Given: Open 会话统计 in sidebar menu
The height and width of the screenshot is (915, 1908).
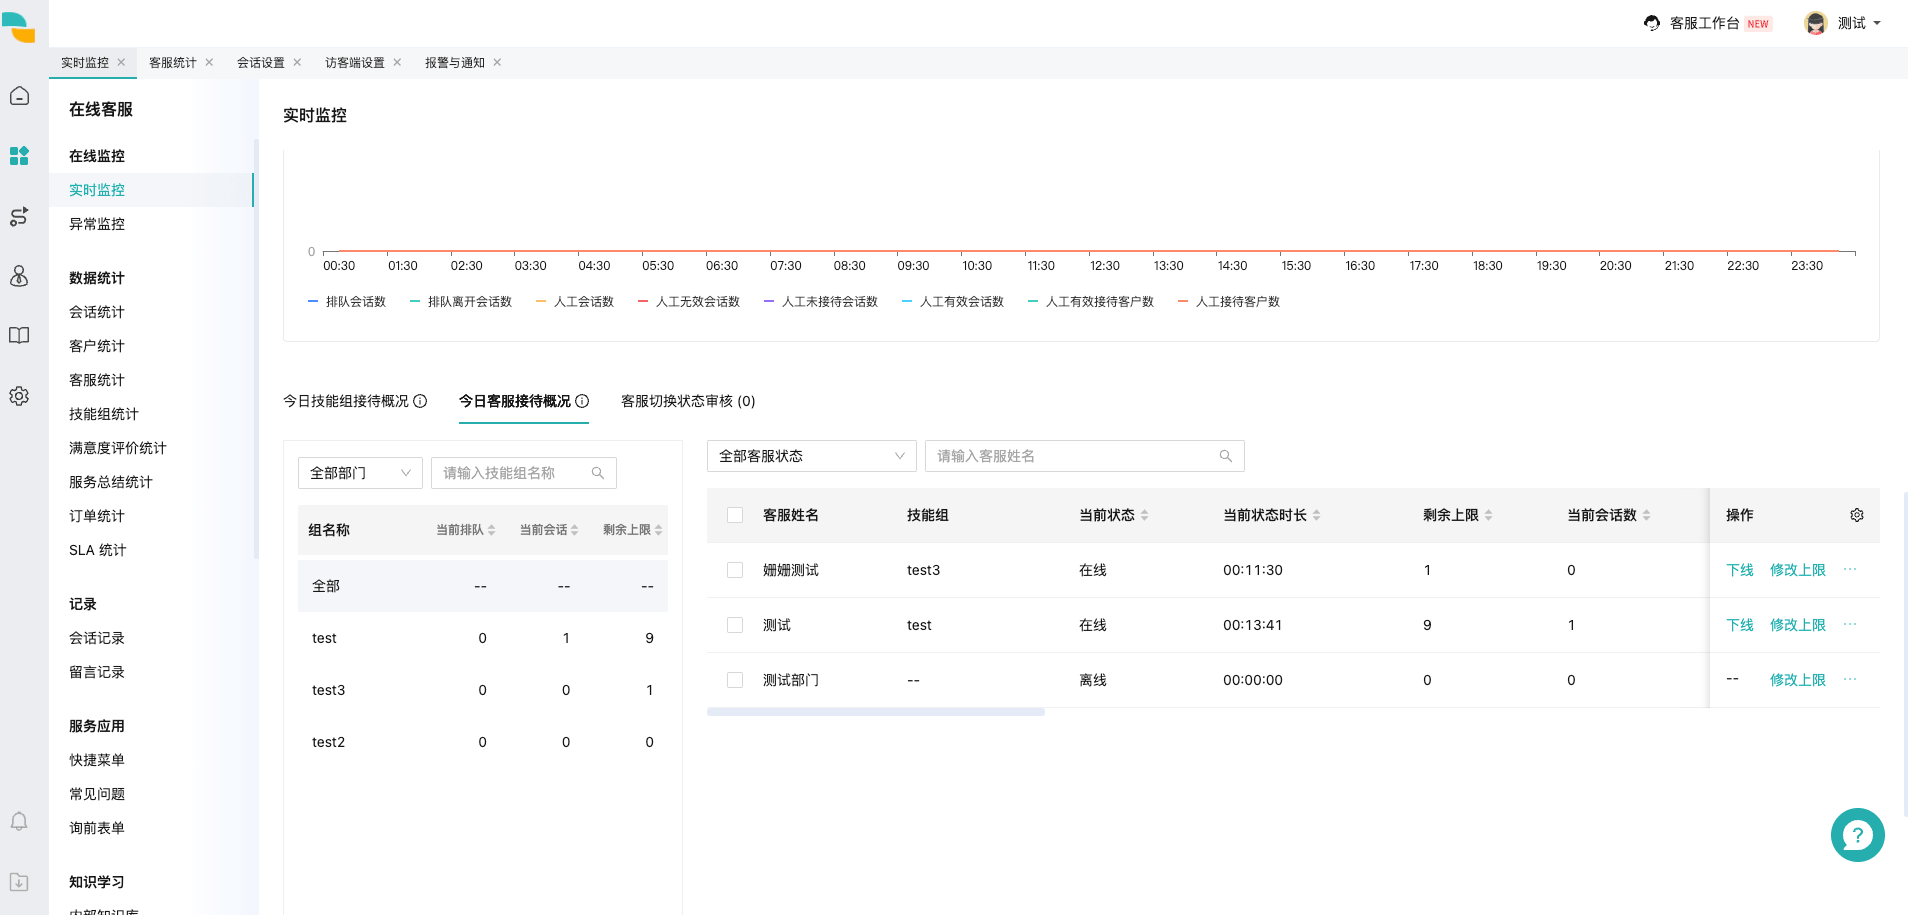Looking at the screenshot, I should coord(97,312).
